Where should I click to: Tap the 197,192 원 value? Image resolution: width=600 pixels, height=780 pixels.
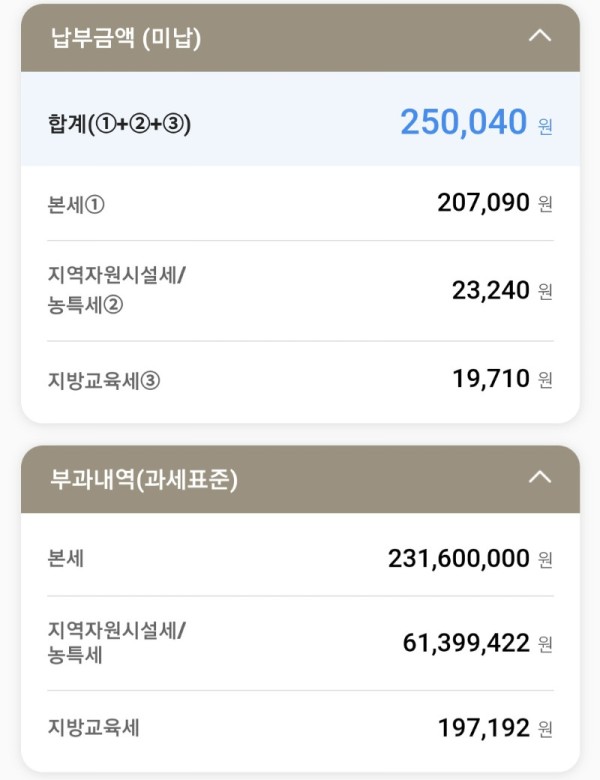pyautogui.click(x=495, y=728)
